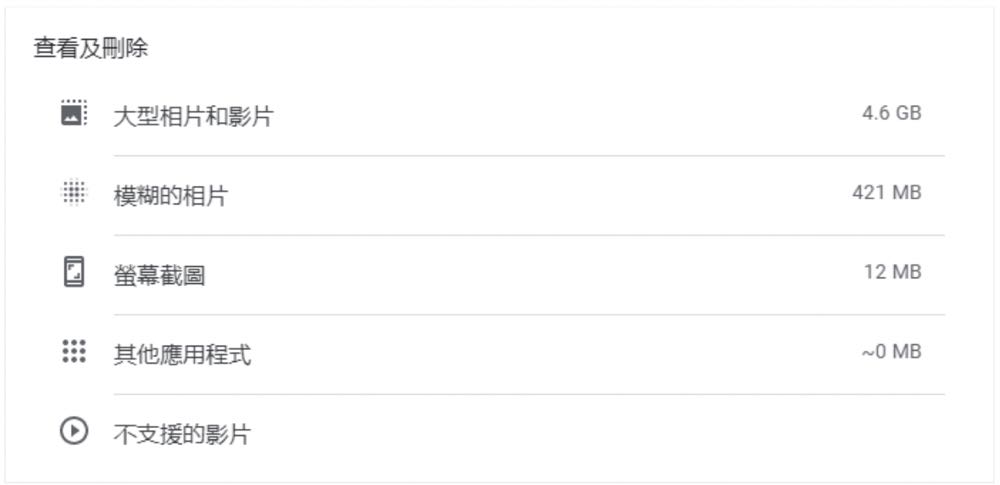Click the 12 MB size value
This screenshot has height=485, width=1000.
click(892, 272)
